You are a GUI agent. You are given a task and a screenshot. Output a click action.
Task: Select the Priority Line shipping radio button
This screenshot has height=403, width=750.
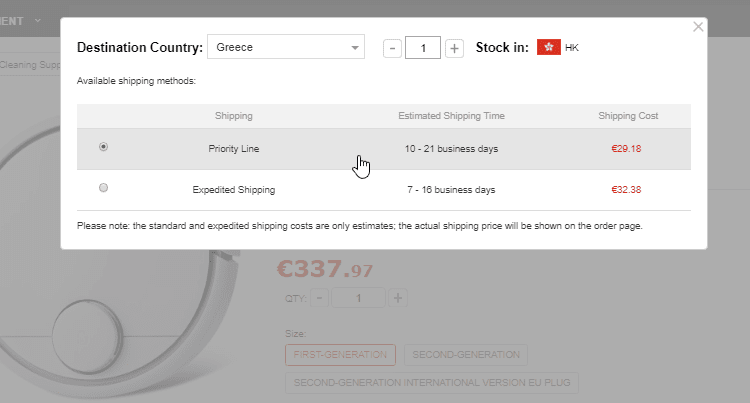pos(104,147)
